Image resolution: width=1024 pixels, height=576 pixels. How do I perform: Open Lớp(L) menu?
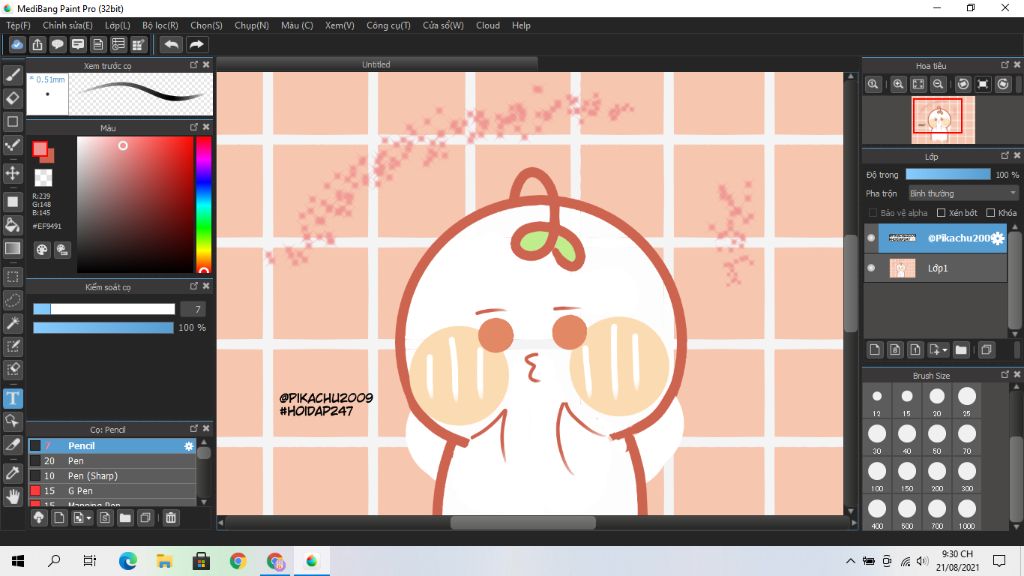(118, 25)
